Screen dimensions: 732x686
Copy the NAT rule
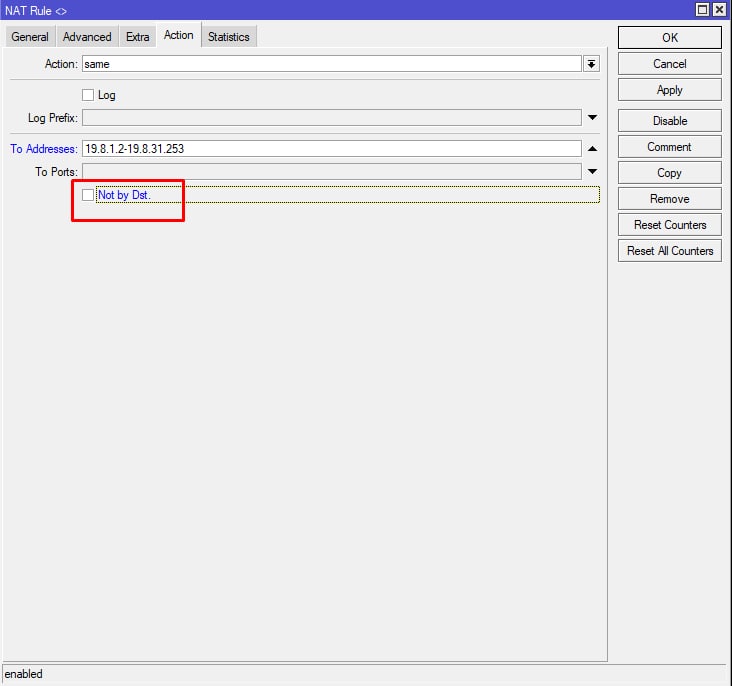(x=670, y=173)
